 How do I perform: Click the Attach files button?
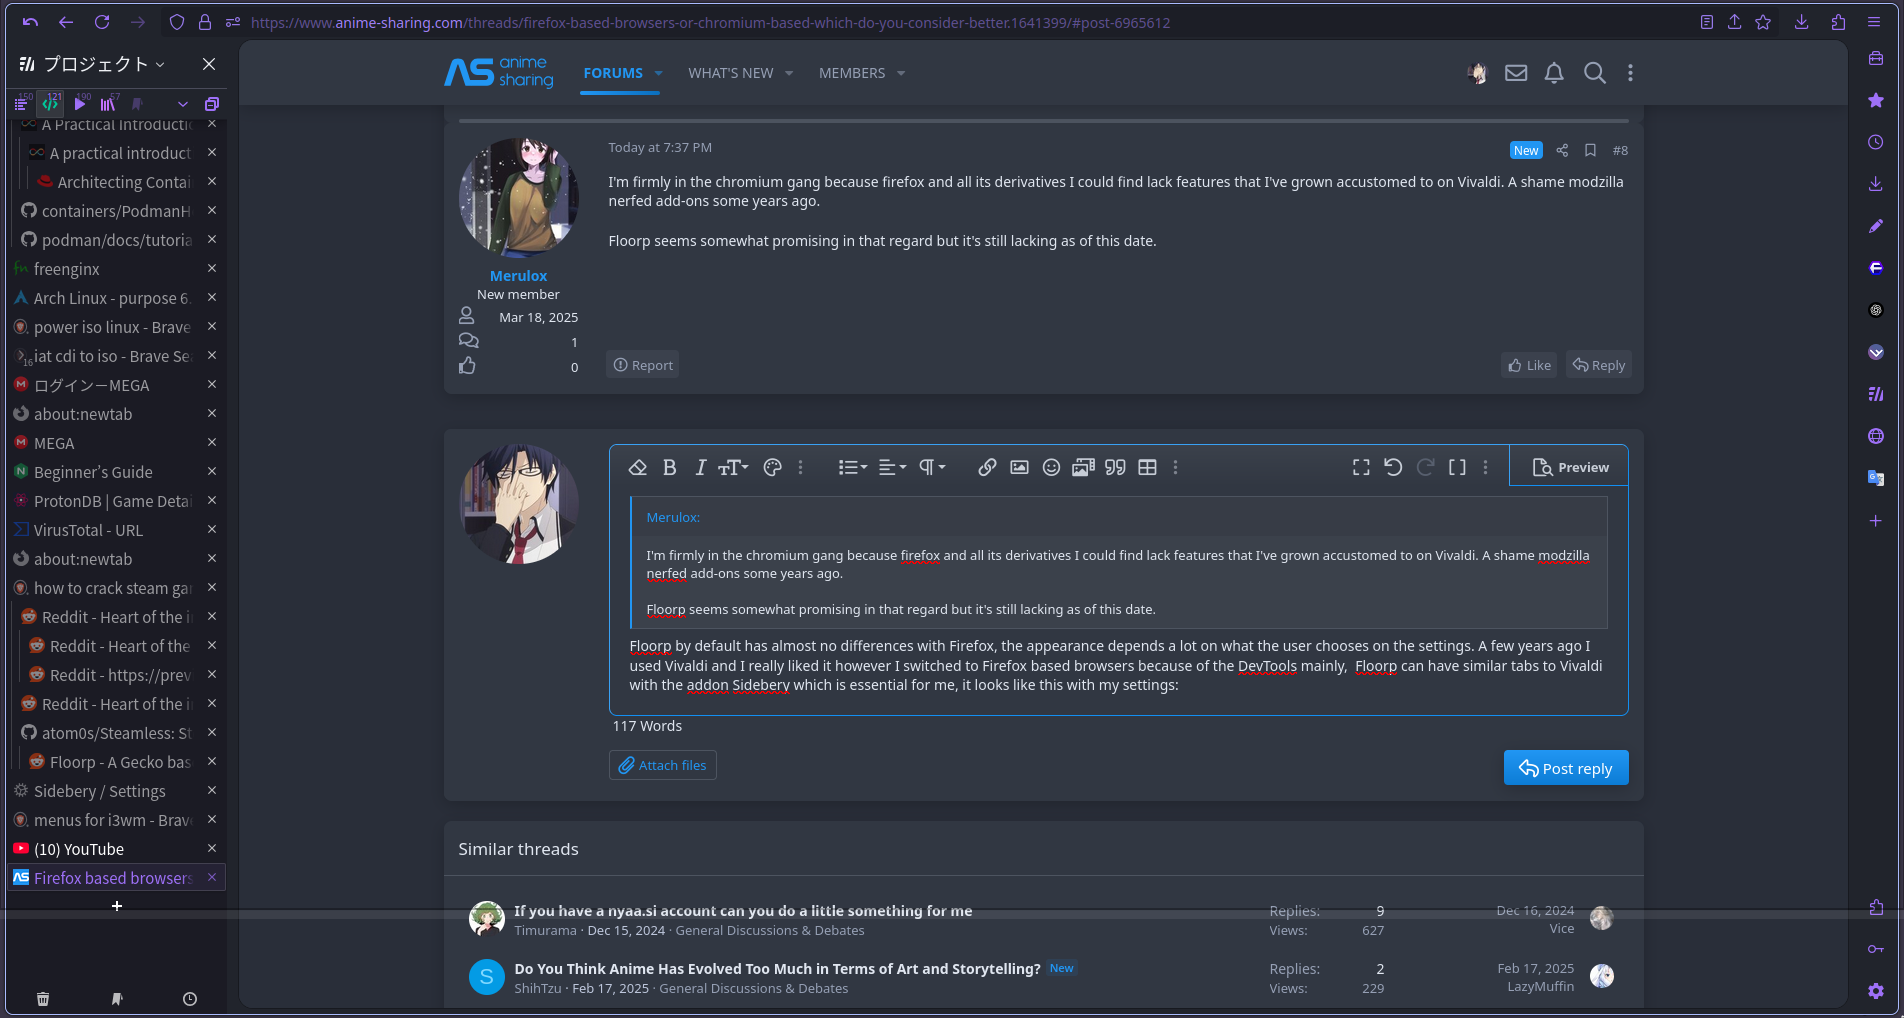point(662,765)
